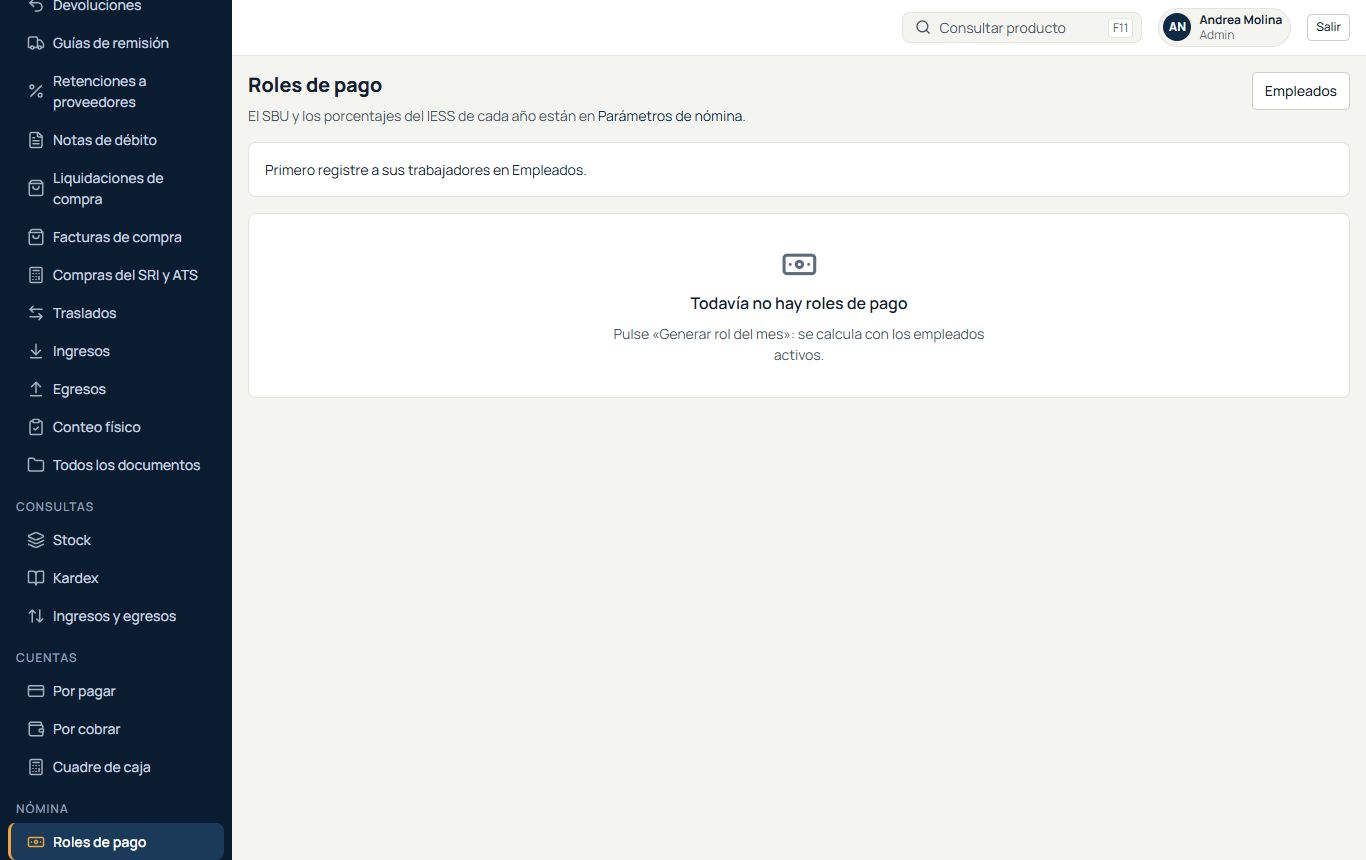This screenshot has width=1366, height=860.
Task: Click the wallet icon beside Por cobrar
Action: point(36,729)
